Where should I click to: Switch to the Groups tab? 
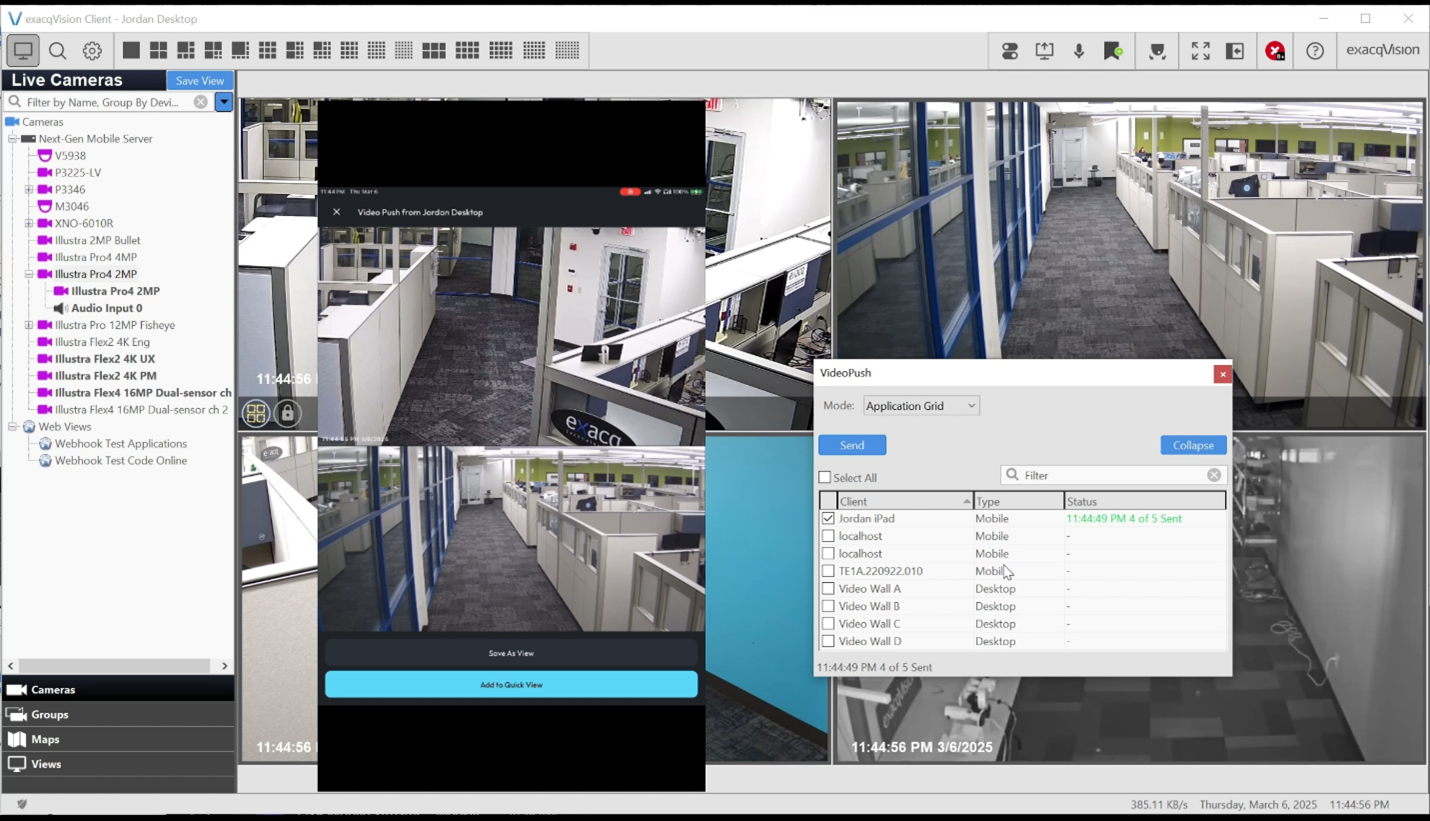(x=49, y=715)
